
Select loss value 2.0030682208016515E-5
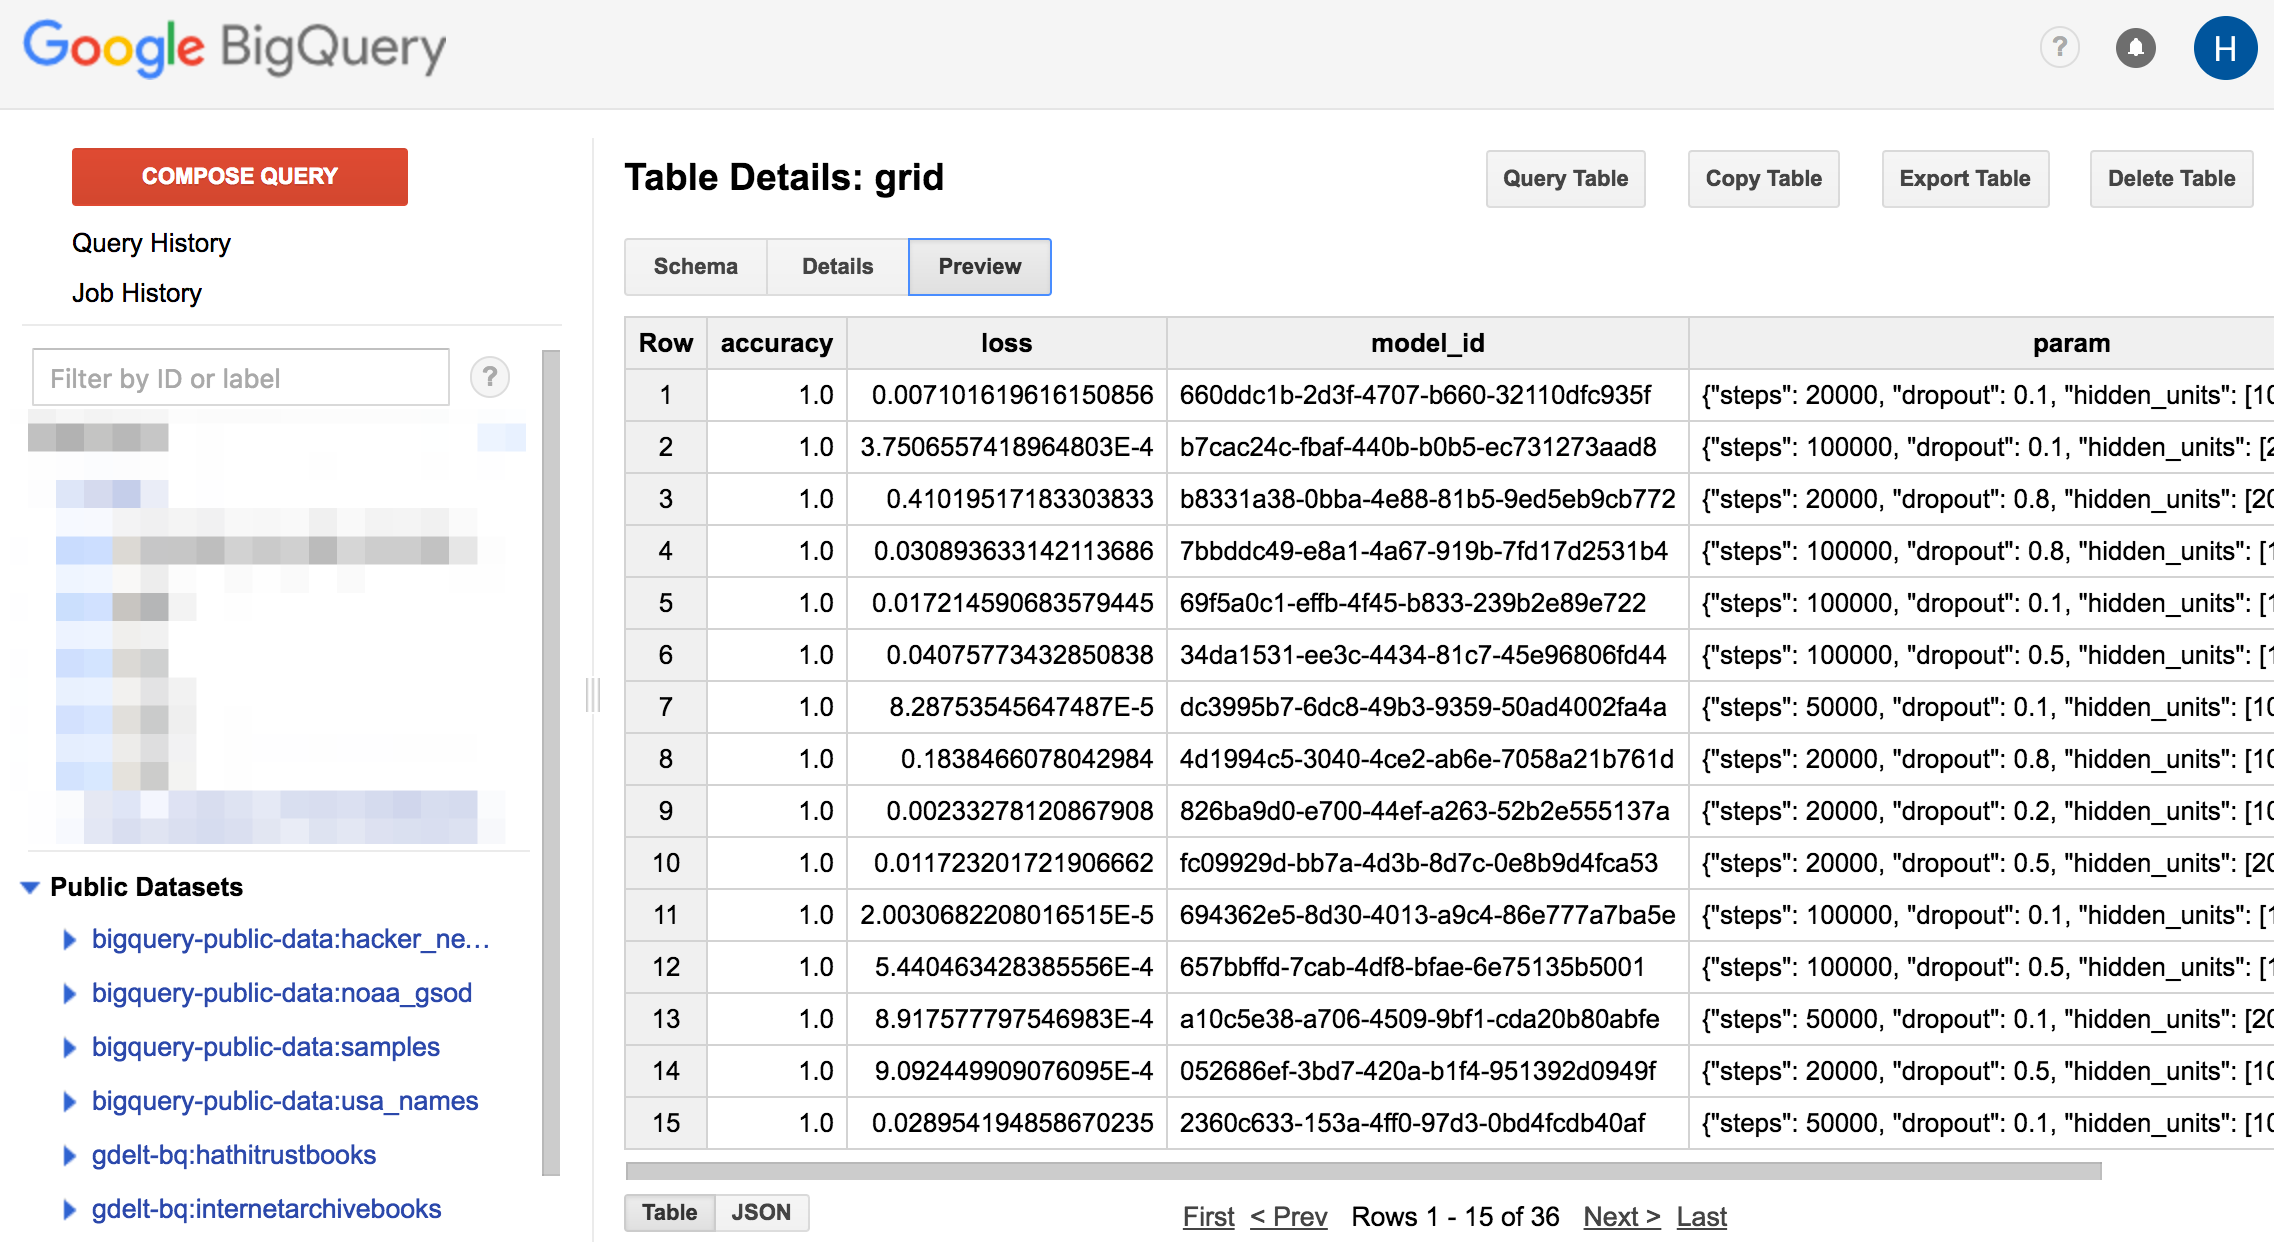(x=1006, y=915)
